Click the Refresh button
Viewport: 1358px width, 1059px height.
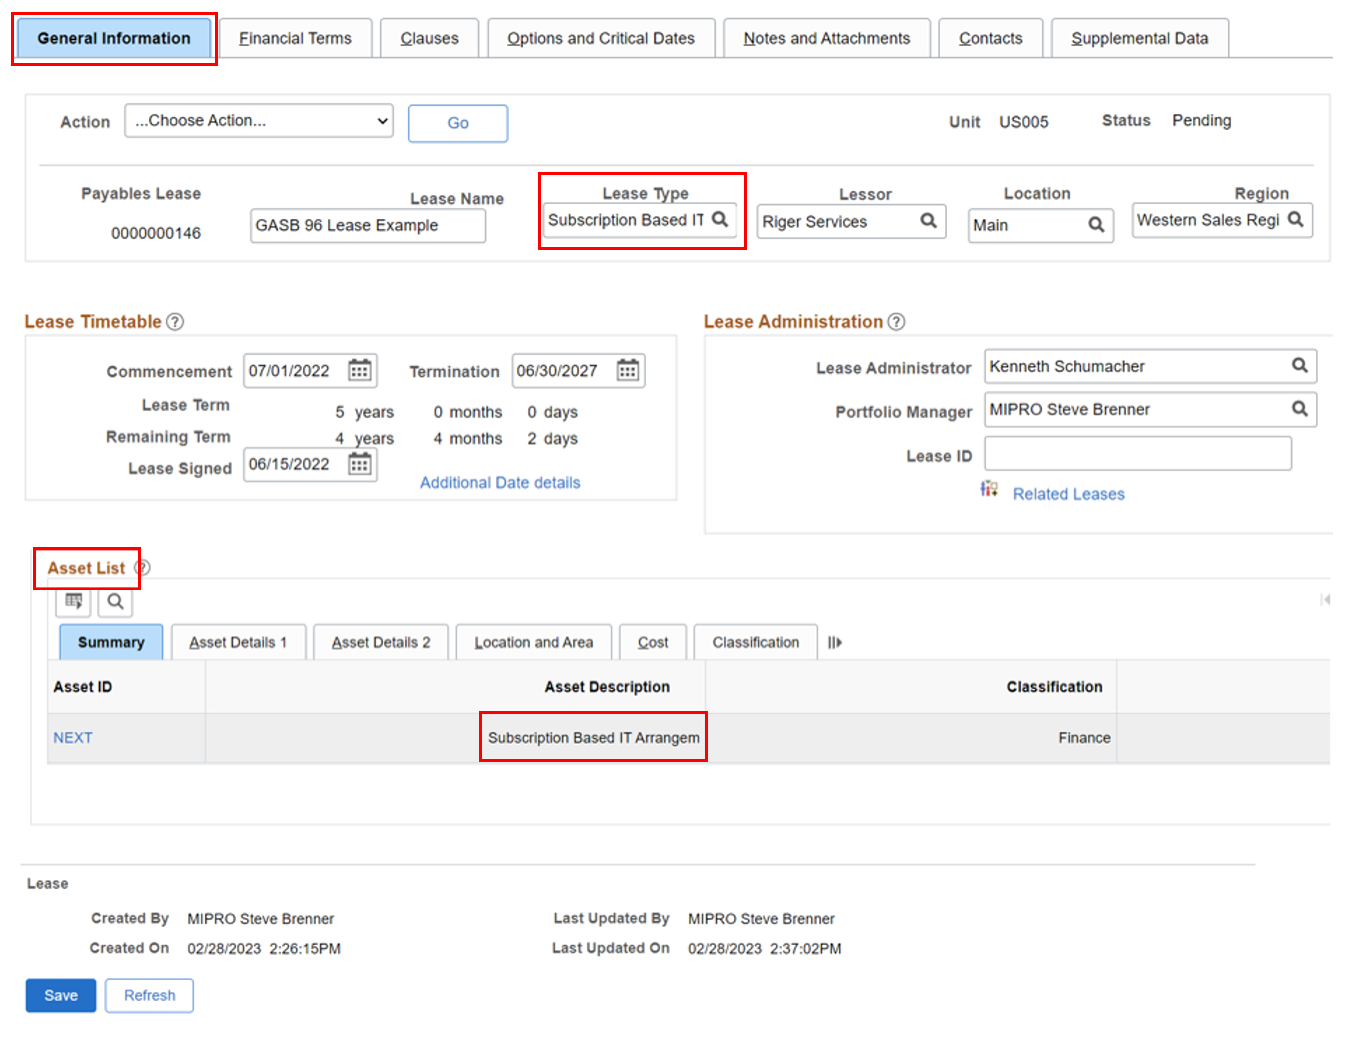pos(150,996)
